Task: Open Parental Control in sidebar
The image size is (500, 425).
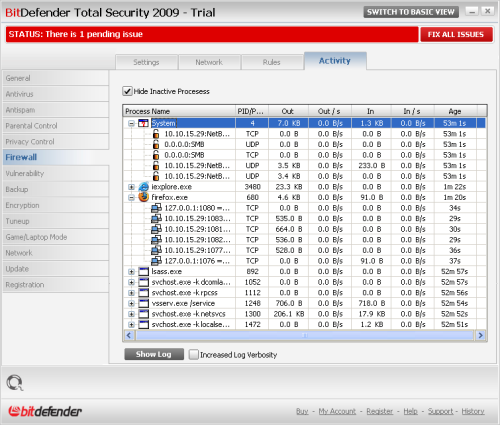Action: (x=56, y=126)
